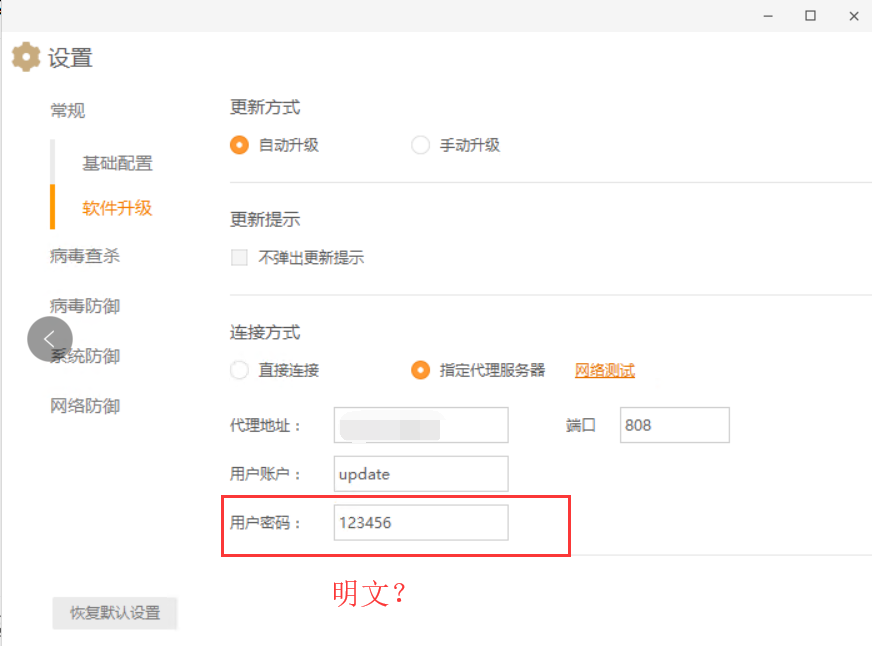
Task: Click the settings gear icon
Action: coord(25,57)
